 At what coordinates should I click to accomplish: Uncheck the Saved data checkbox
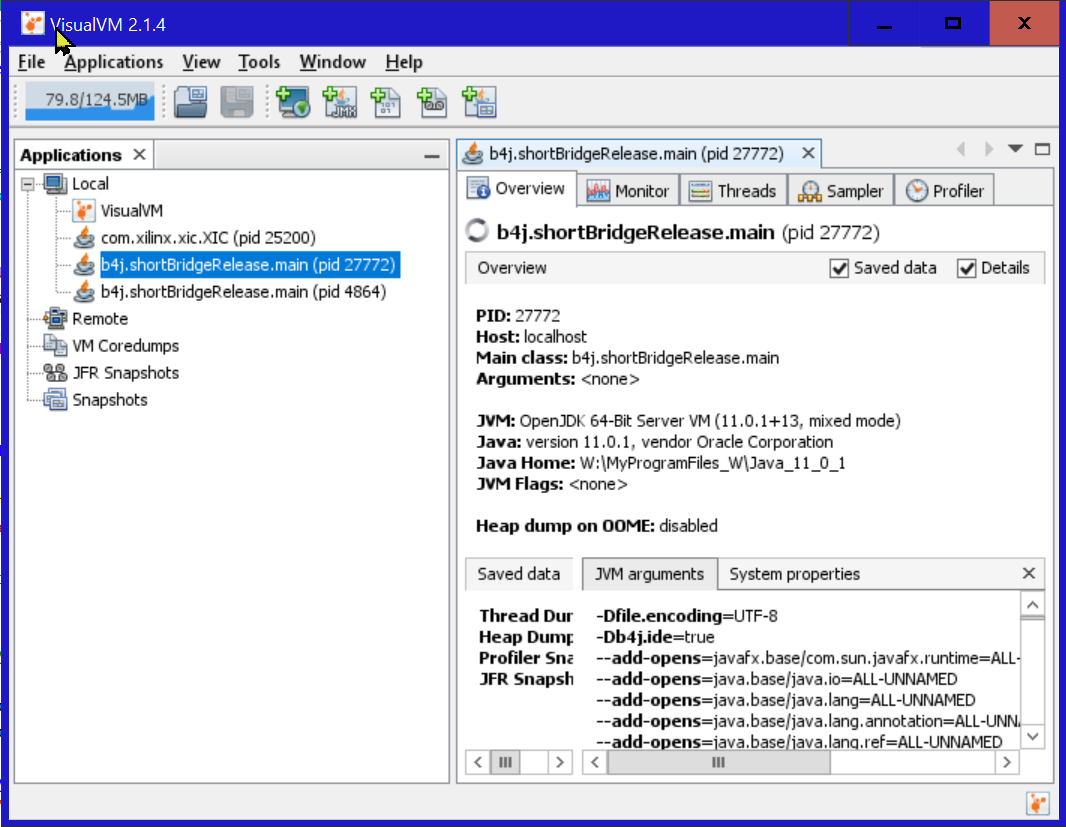pyautogui.click(x=839, y=268)
